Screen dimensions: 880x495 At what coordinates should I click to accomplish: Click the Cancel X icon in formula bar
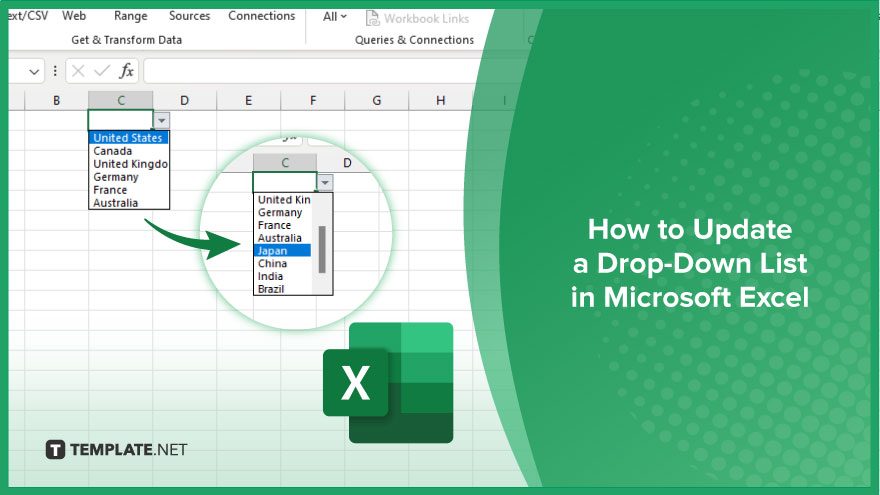78,71
